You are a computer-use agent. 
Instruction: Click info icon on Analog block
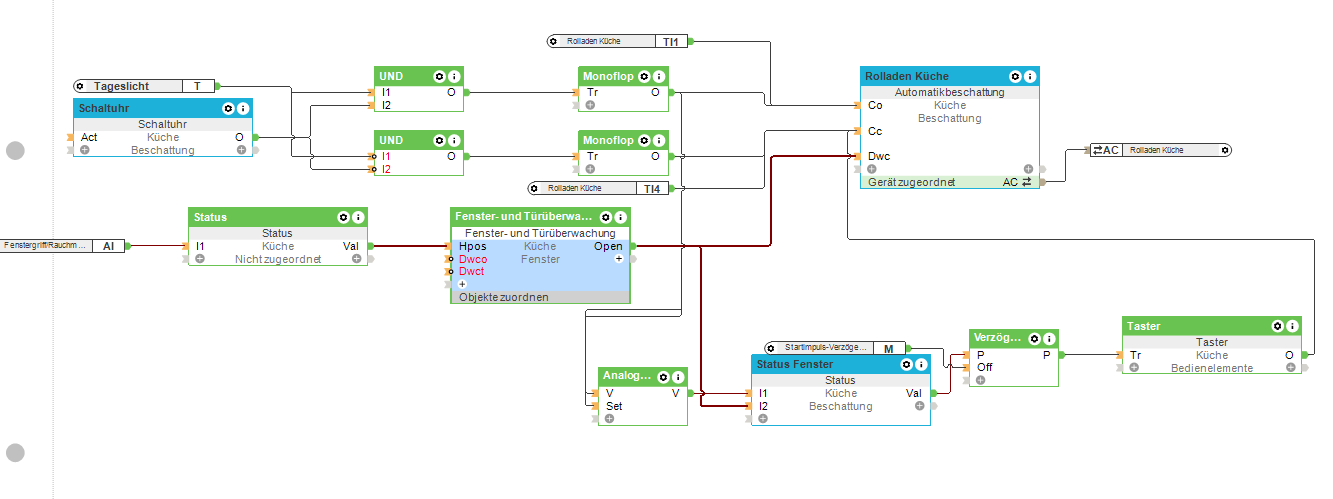[x=679, y=376]
